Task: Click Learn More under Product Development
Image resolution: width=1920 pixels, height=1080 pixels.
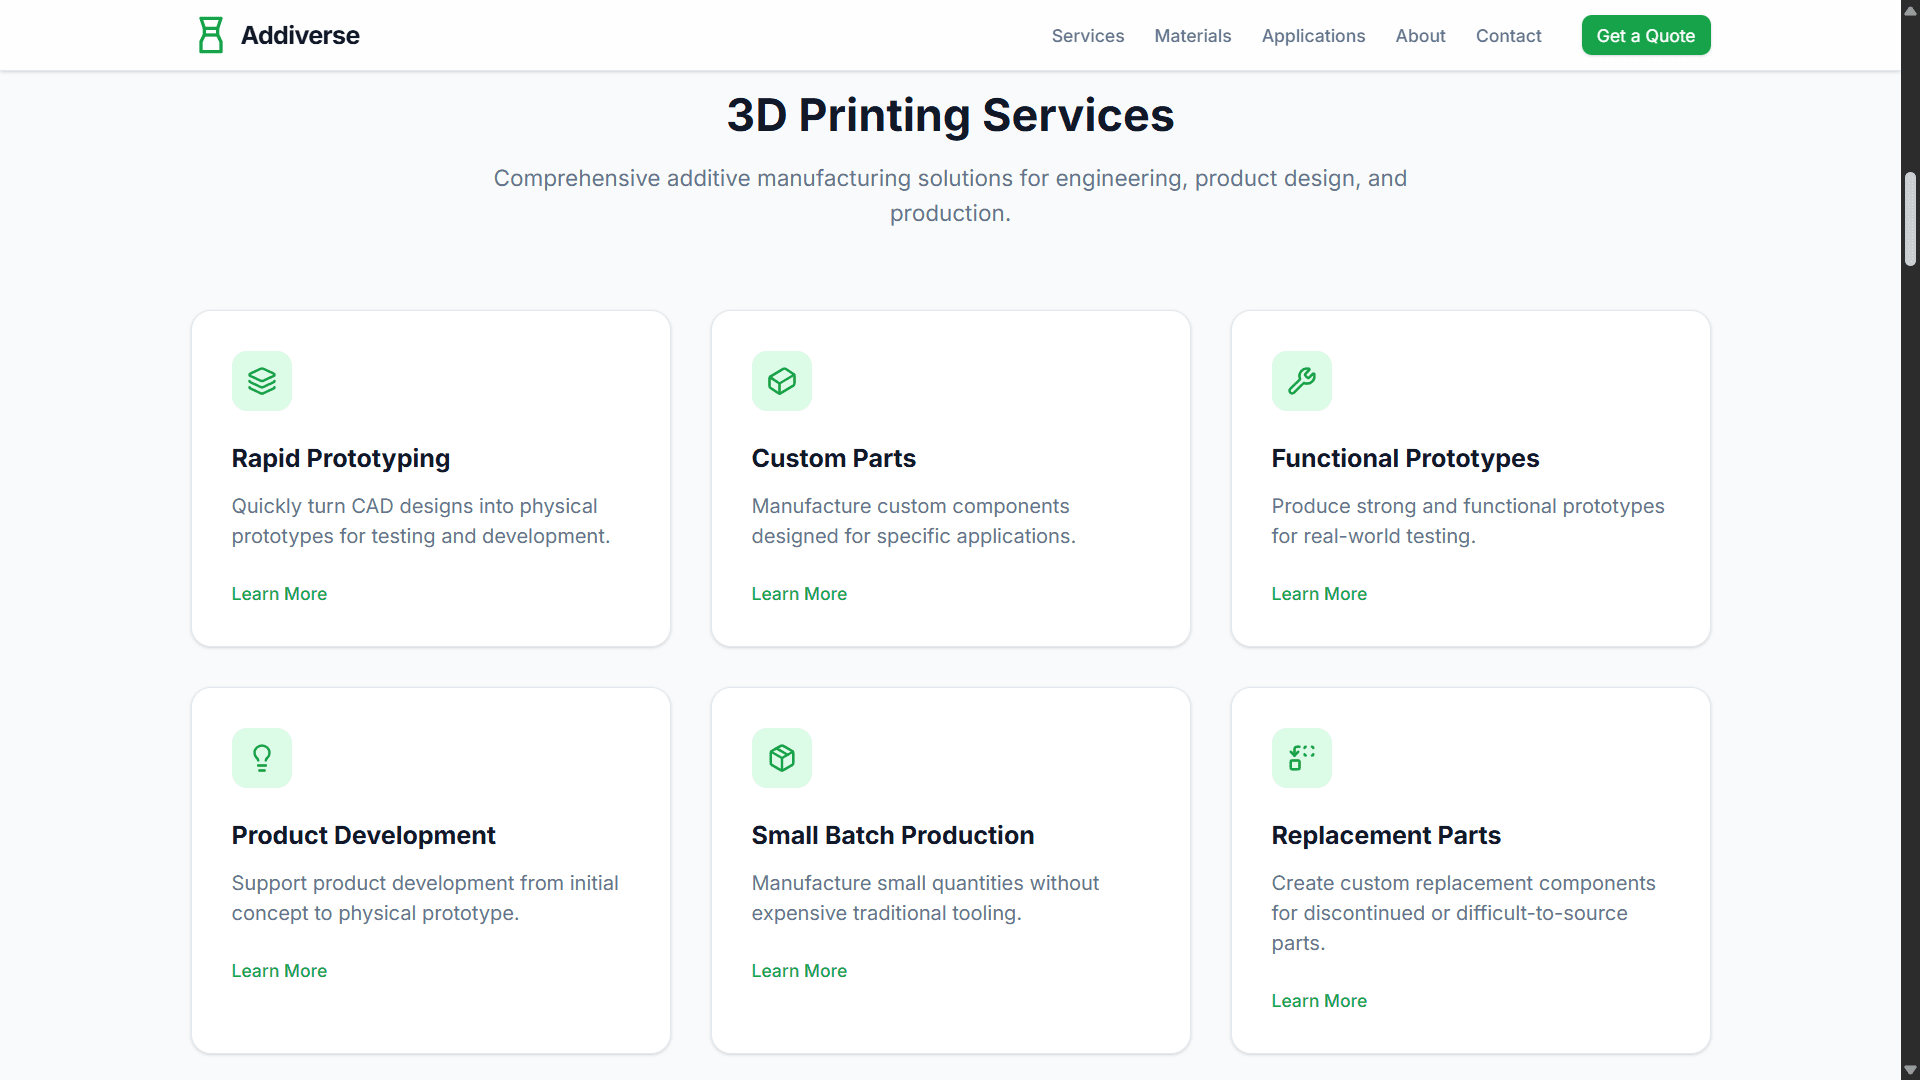Action: 279,971
